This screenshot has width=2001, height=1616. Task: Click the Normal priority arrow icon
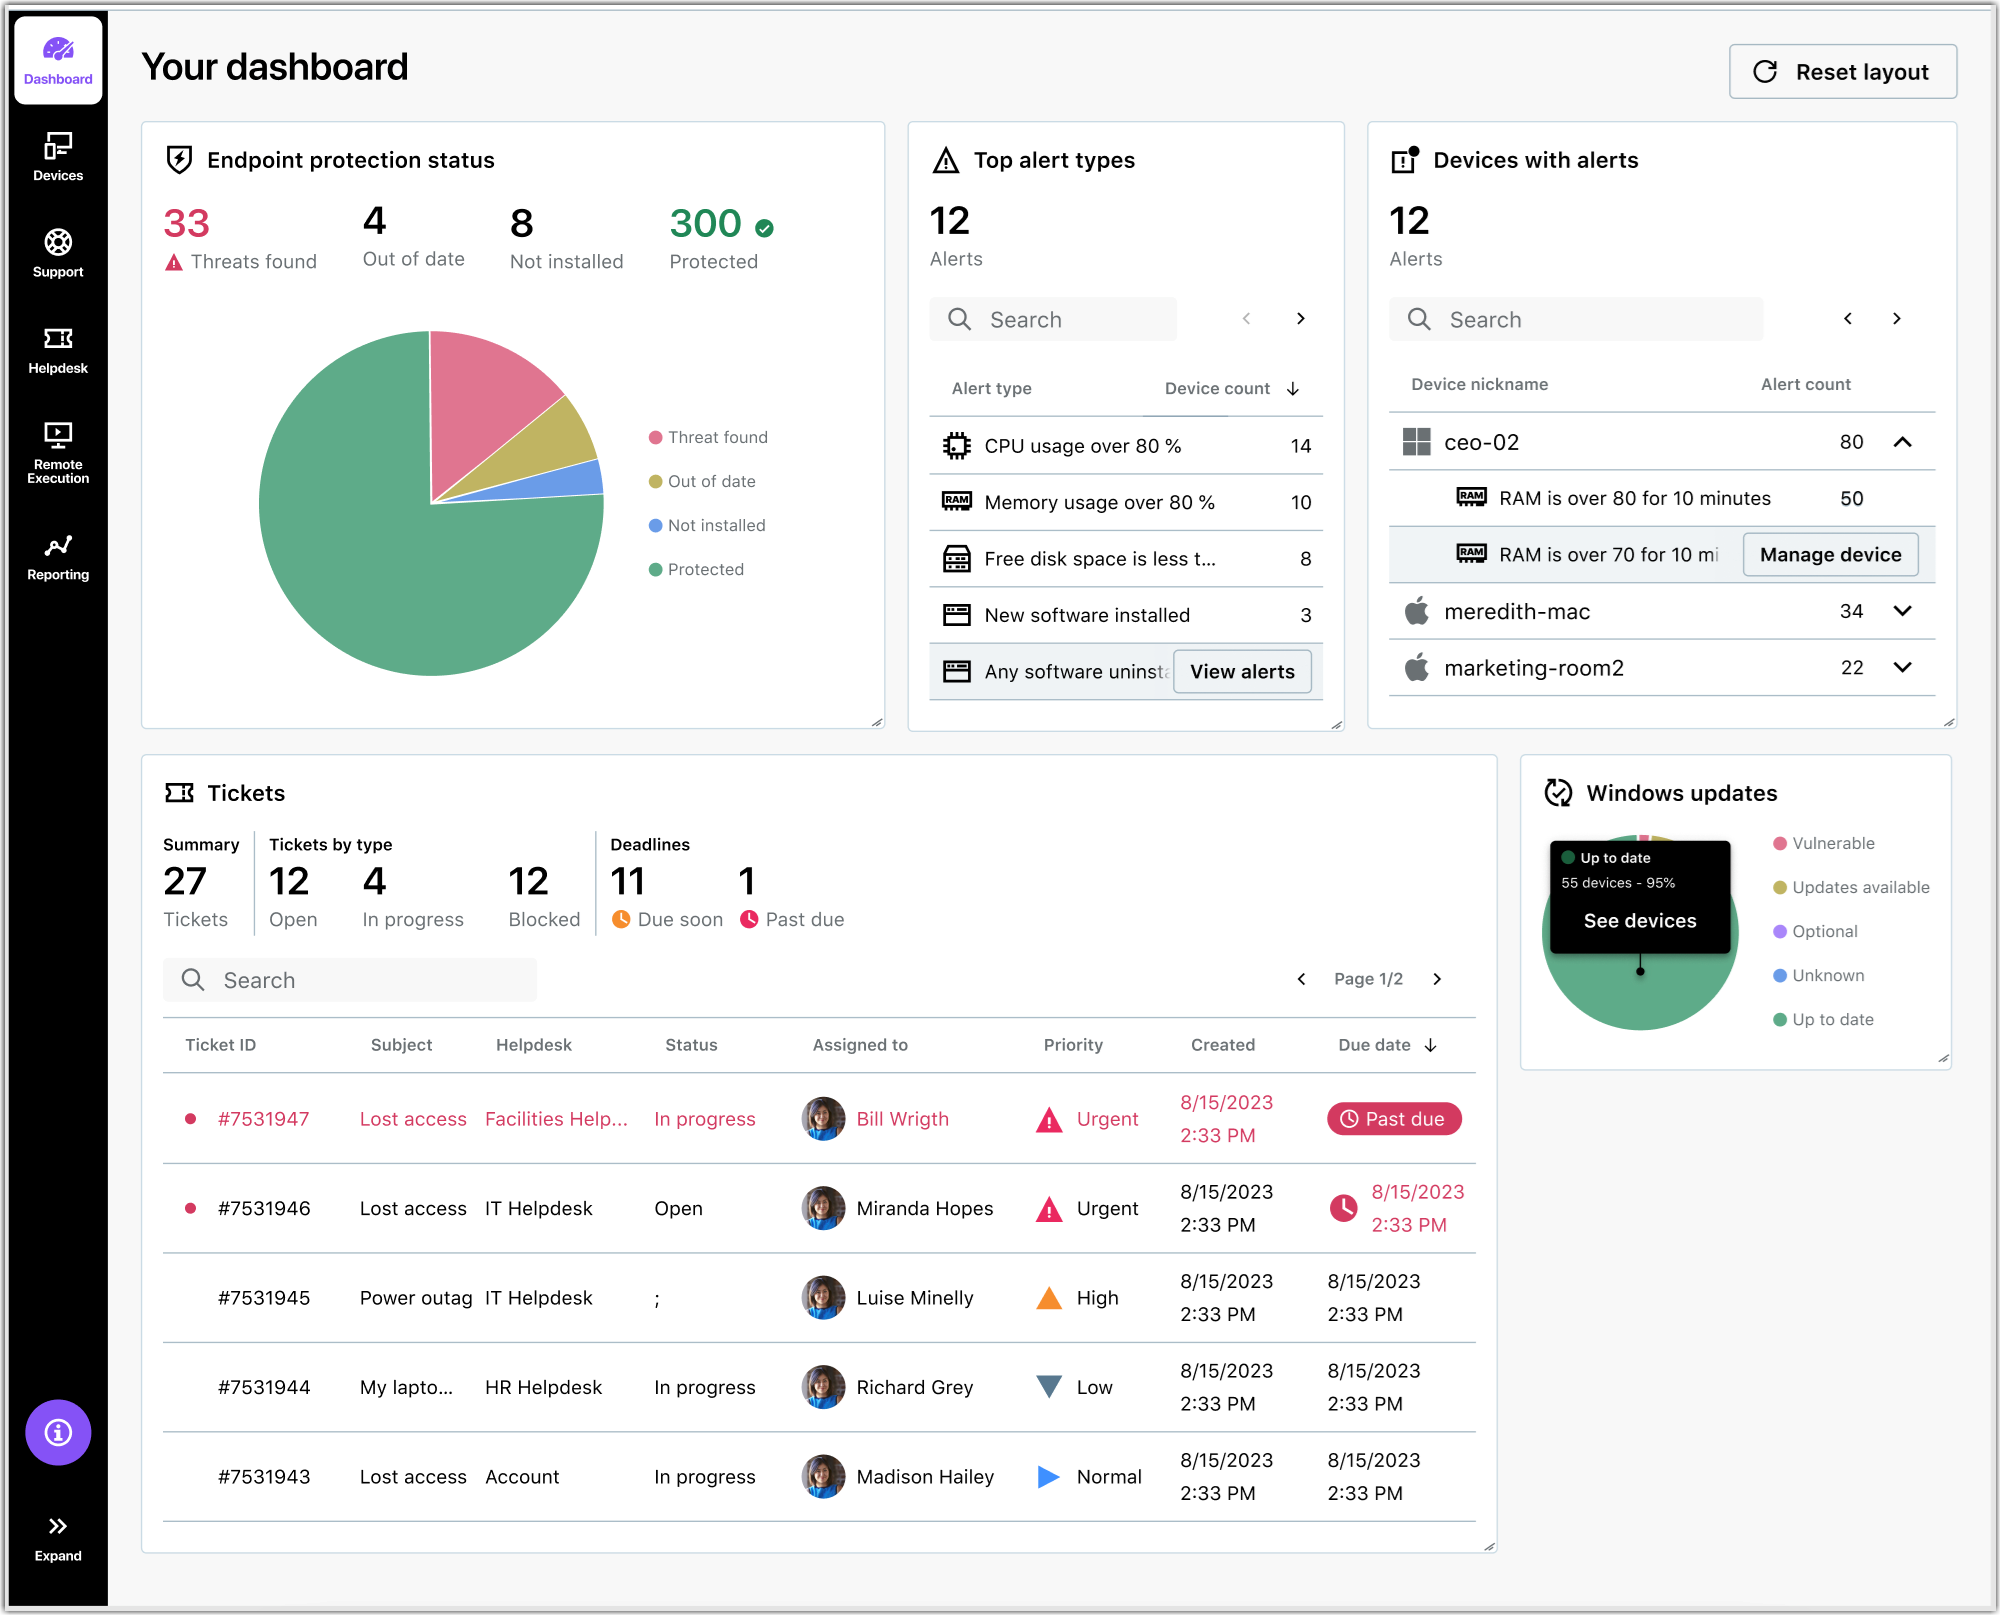[x=1049, y=1477]
